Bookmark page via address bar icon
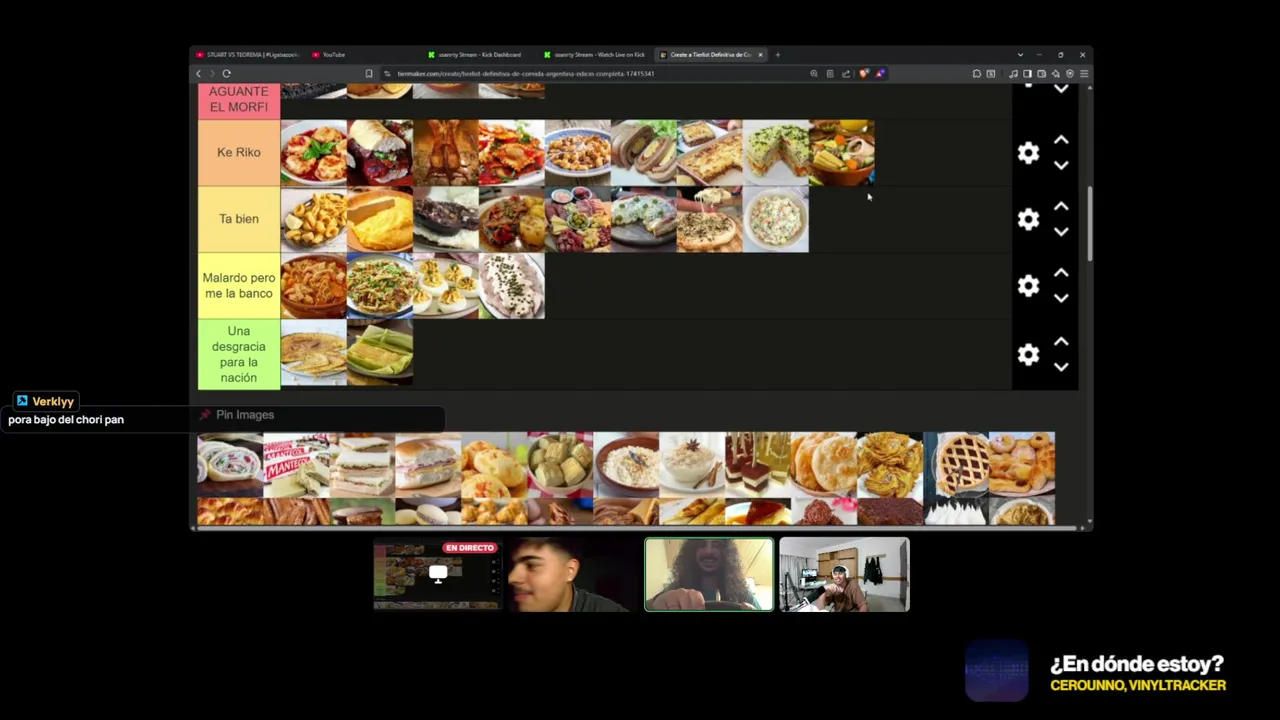Viewport: 1280px width, 720px height. (369, 73)
